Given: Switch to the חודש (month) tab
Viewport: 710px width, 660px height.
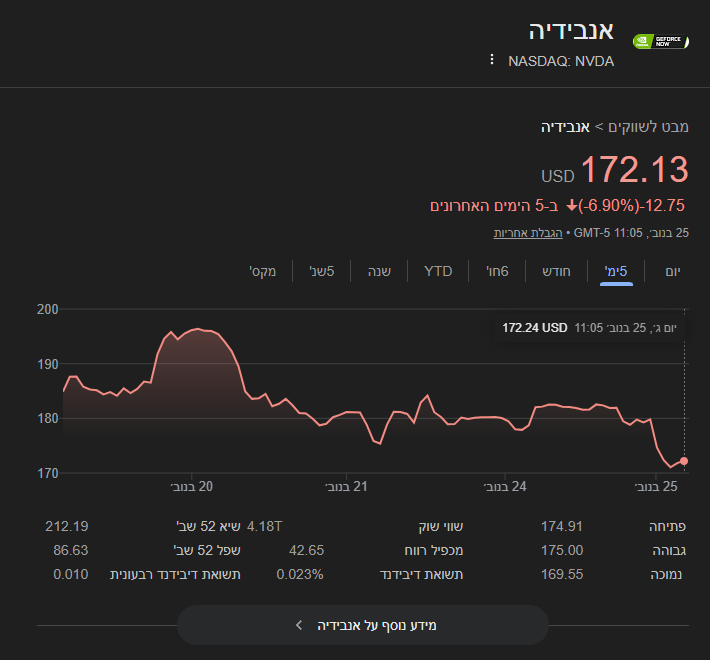Looking at the screenshot, I should 556,271.
